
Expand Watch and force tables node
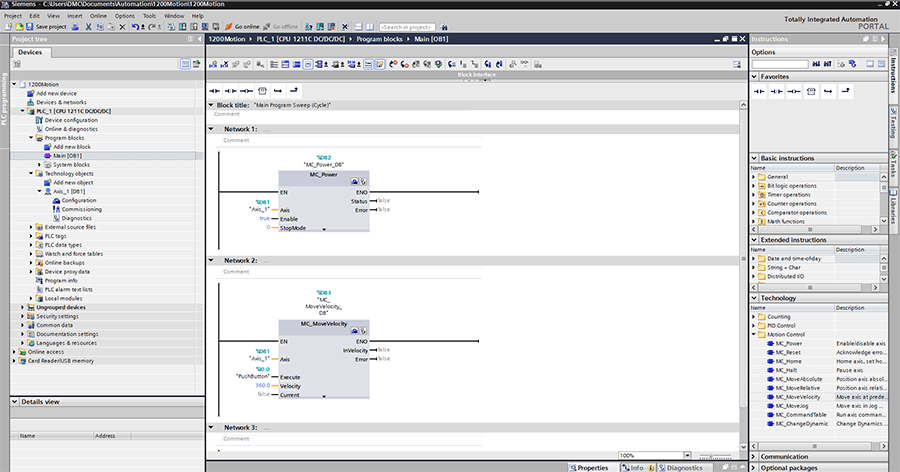point(31,254)
